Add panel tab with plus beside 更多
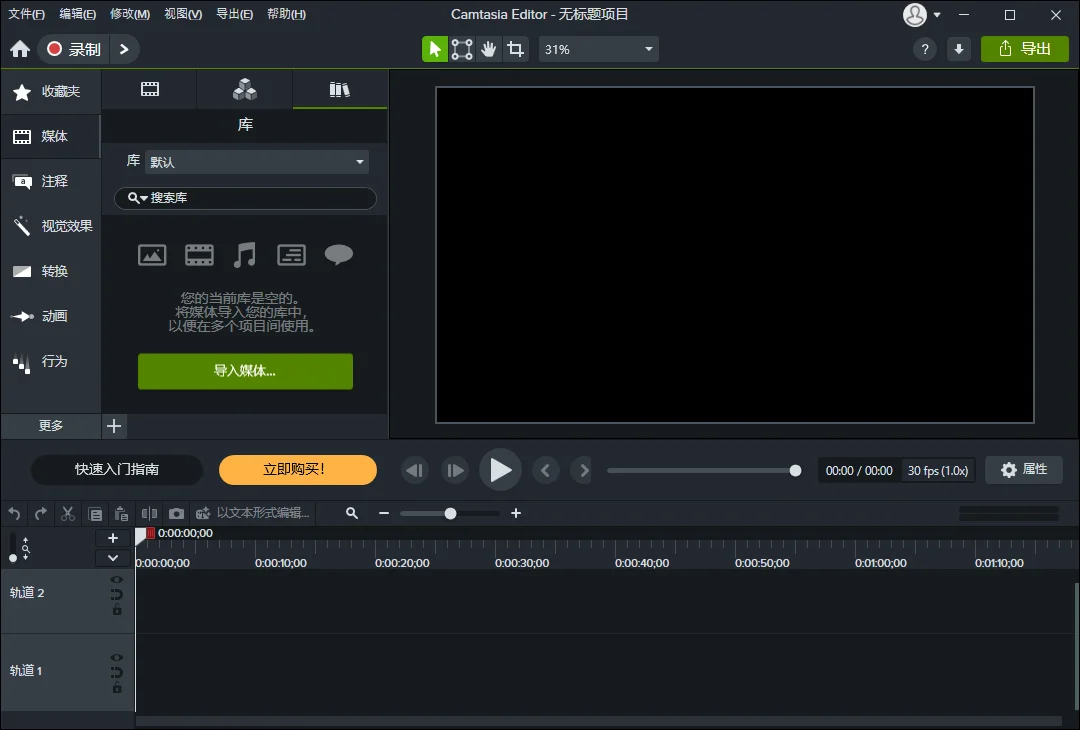 click(114, 426)
